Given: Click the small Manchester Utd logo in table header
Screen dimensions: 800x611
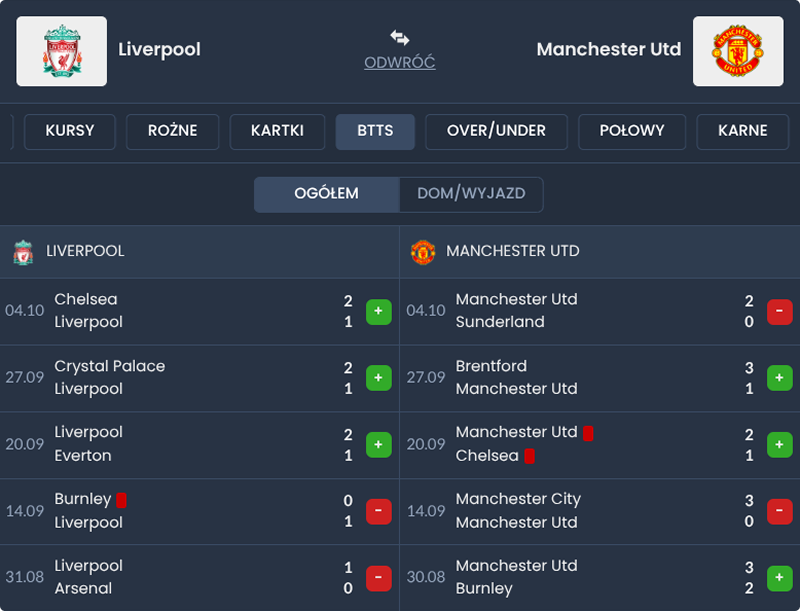Looking at the screenshot, I should click(423, 252).
